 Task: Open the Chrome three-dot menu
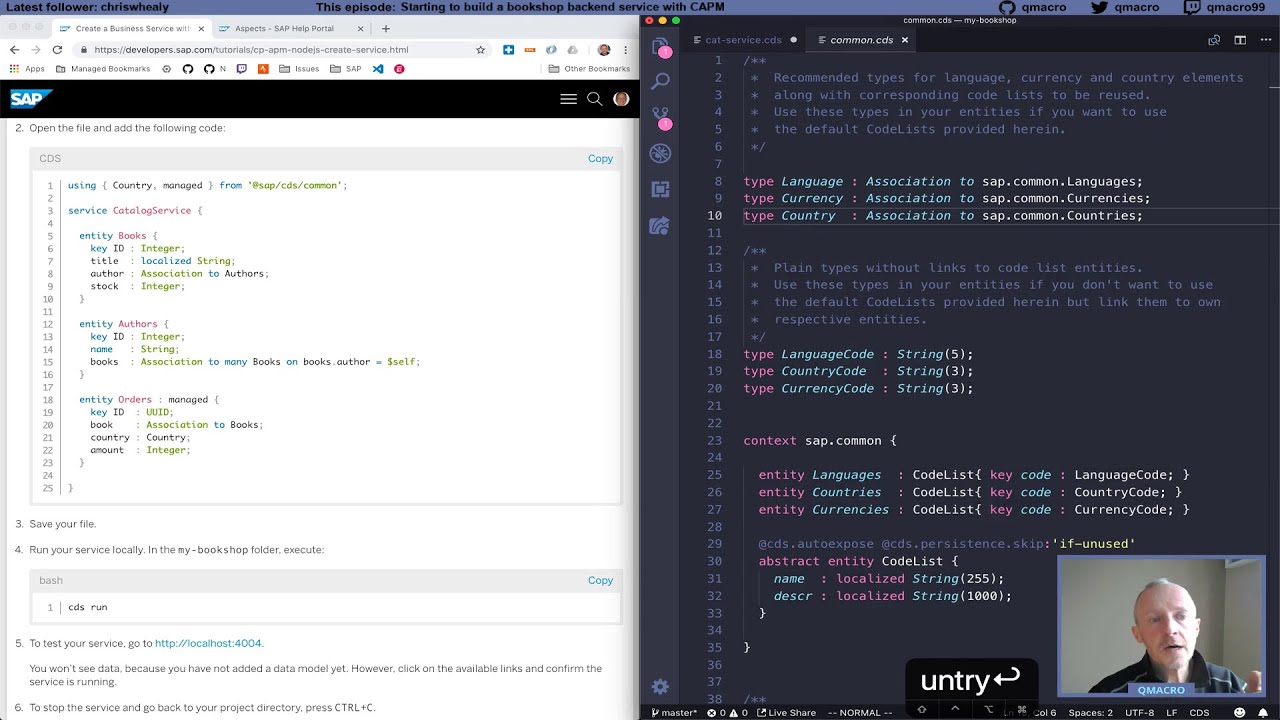[627, 49]
